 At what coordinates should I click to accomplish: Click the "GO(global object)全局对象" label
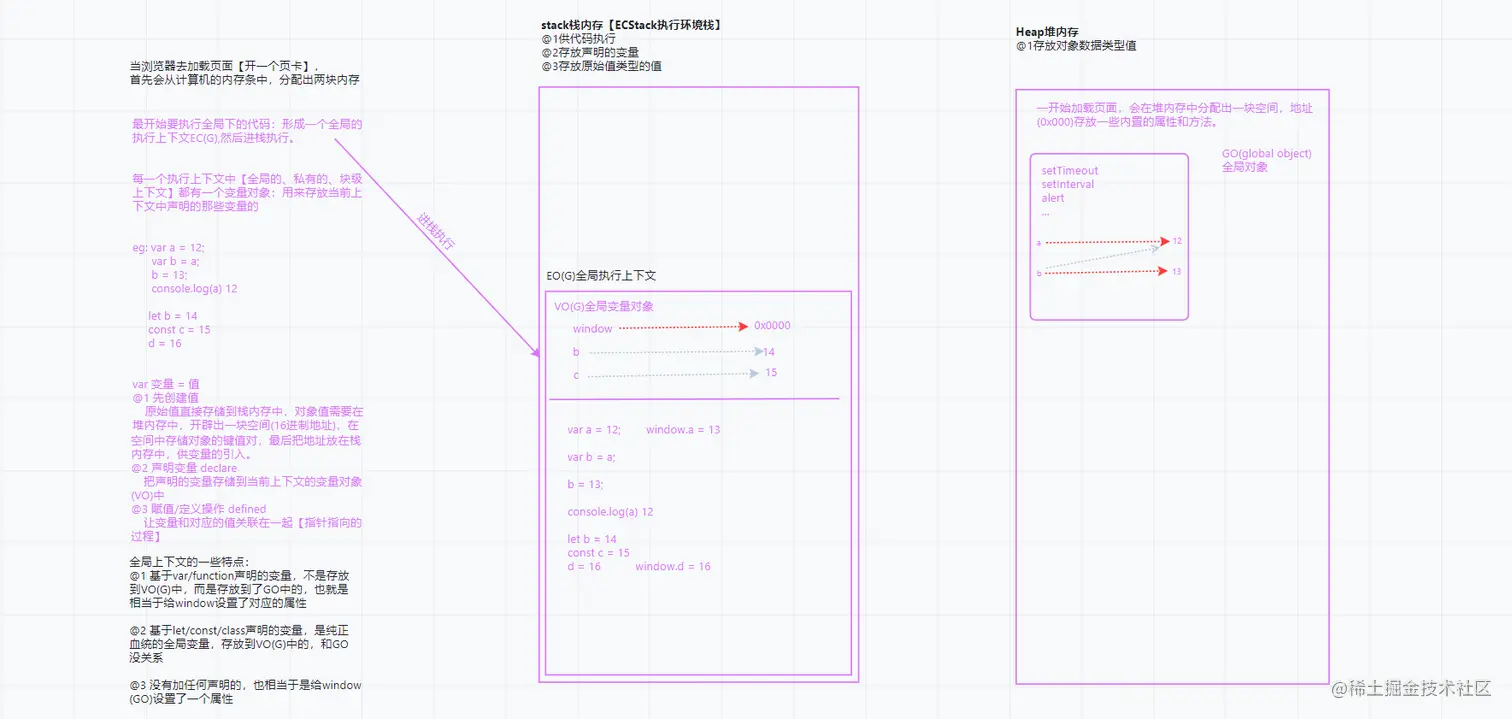coord(1264,159)
